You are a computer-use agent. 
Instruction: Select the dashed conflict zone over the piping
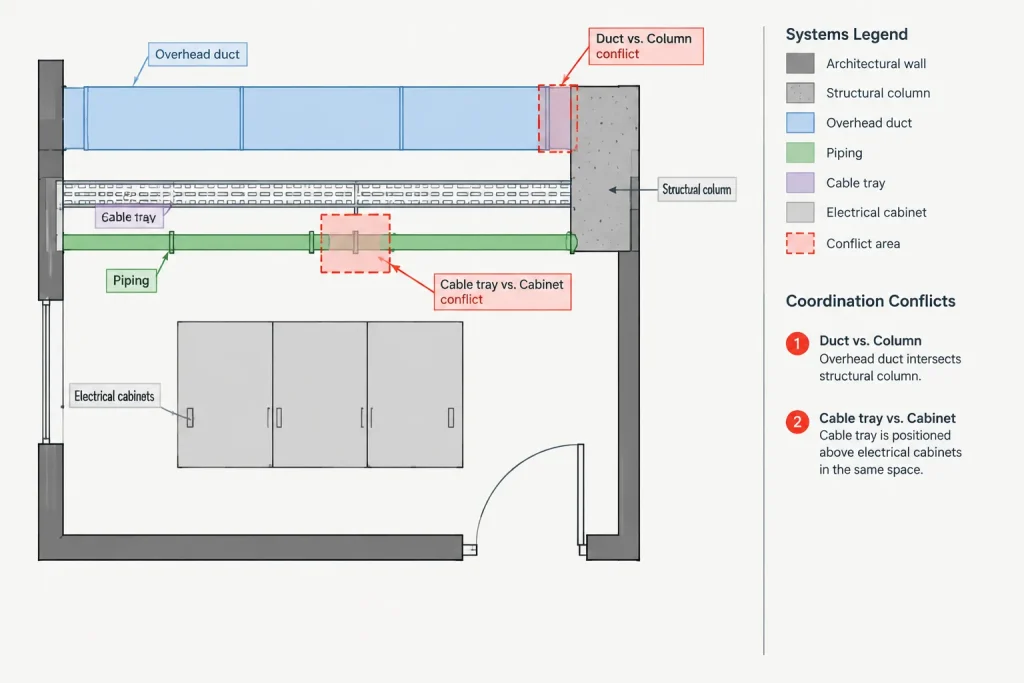click(x=355, y=244)
